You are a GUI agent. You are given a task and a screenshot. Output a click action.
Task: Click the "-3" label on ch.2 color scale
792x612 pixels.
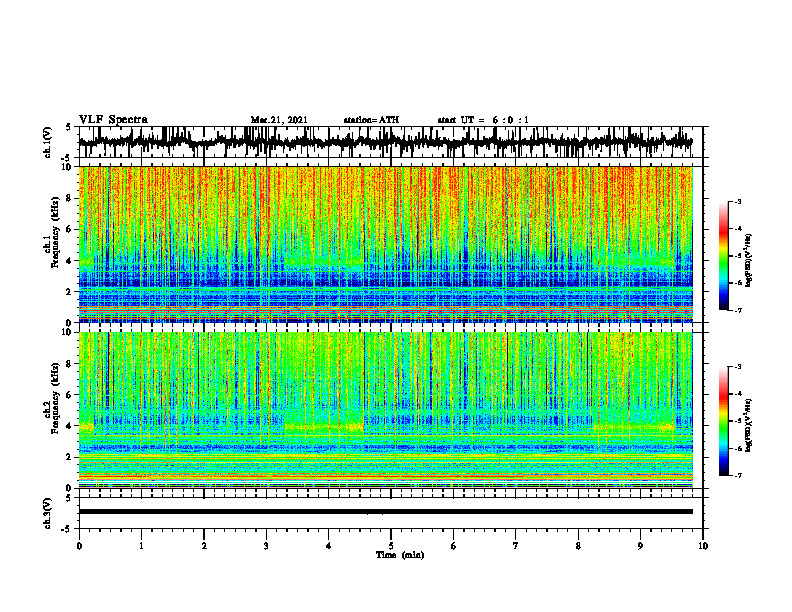coord(737,367)
